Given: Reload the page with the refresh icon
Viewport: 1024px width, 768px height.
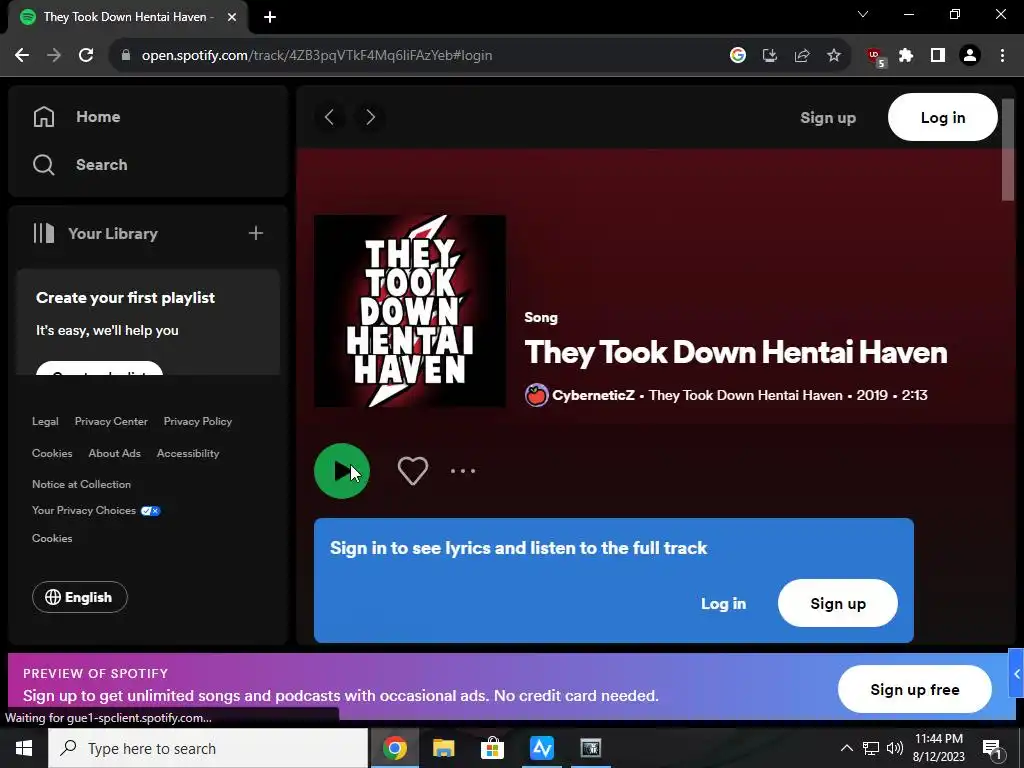Looking at the screenshot, I should (86, 55).
